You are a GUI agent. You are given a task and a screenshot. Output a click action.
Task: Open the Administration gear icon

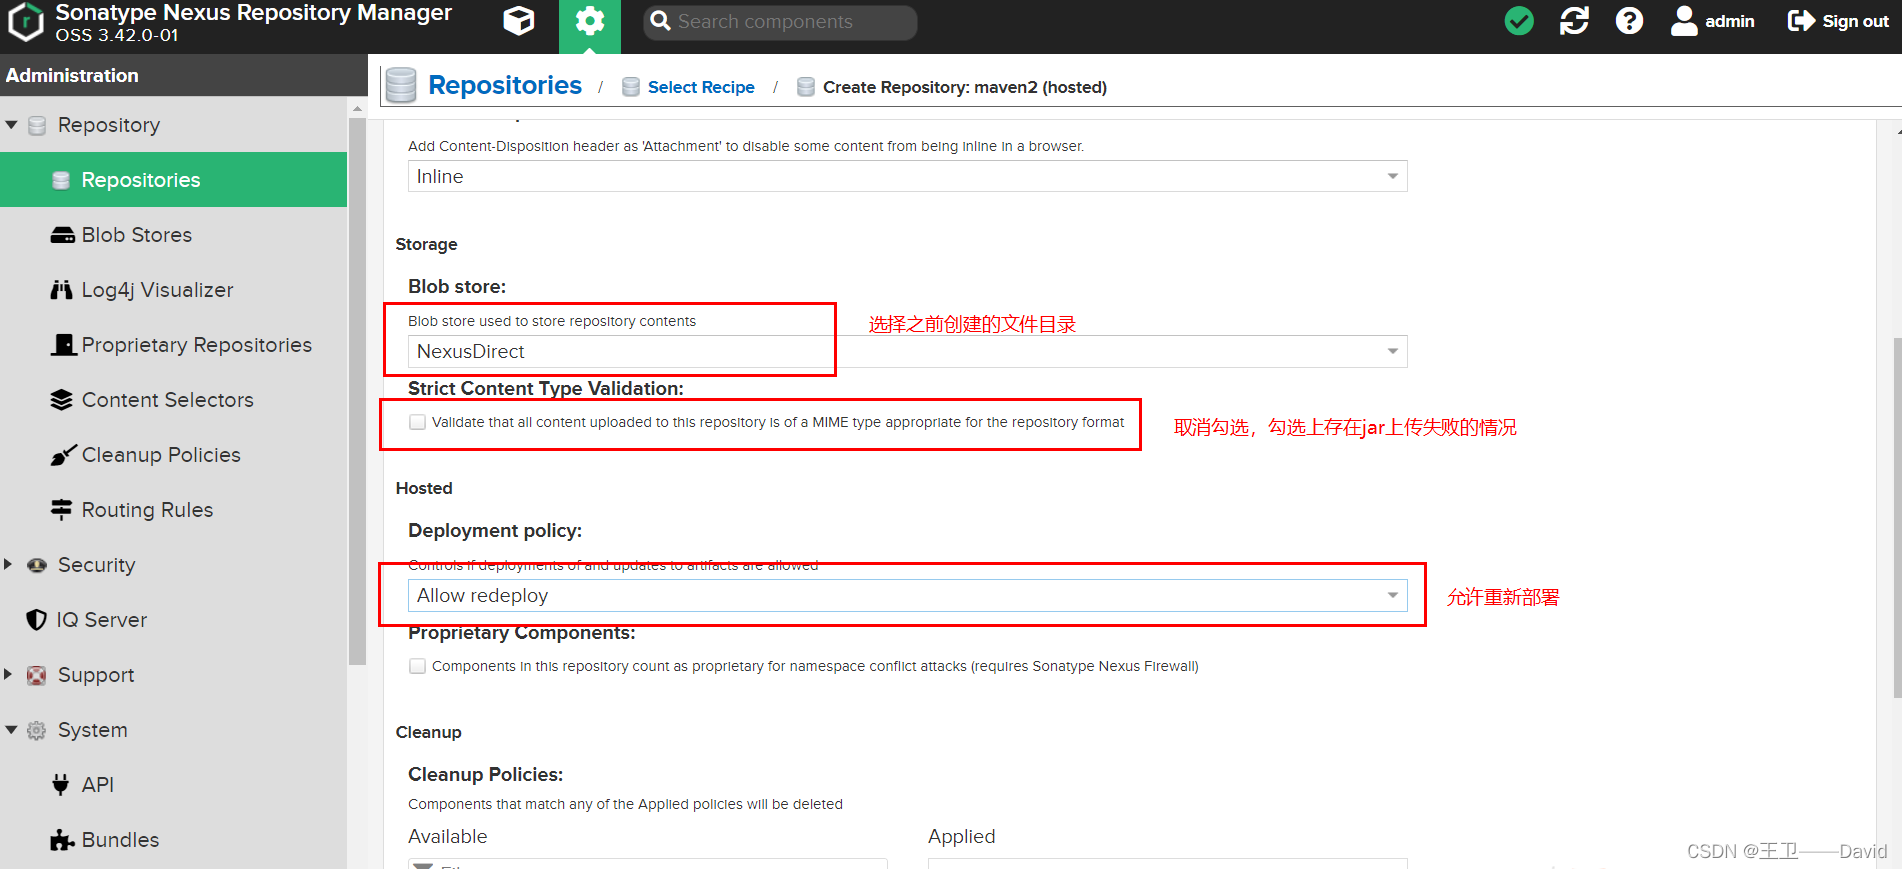click(590, 21)
